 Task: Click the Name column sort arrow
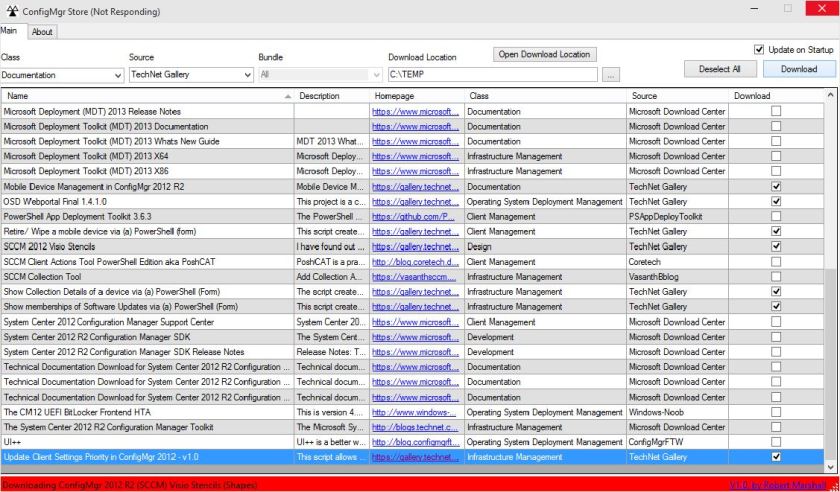point(288,95)
